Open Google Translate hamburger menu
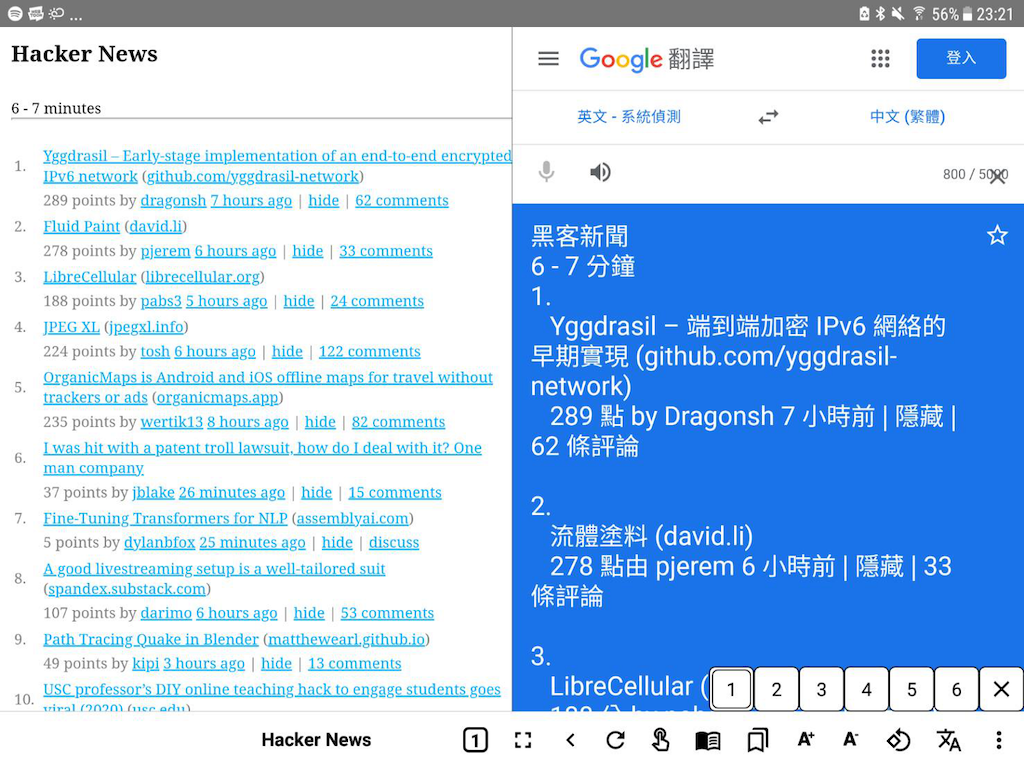Viewport: 1024px width, 768px height. click(548, 59)
